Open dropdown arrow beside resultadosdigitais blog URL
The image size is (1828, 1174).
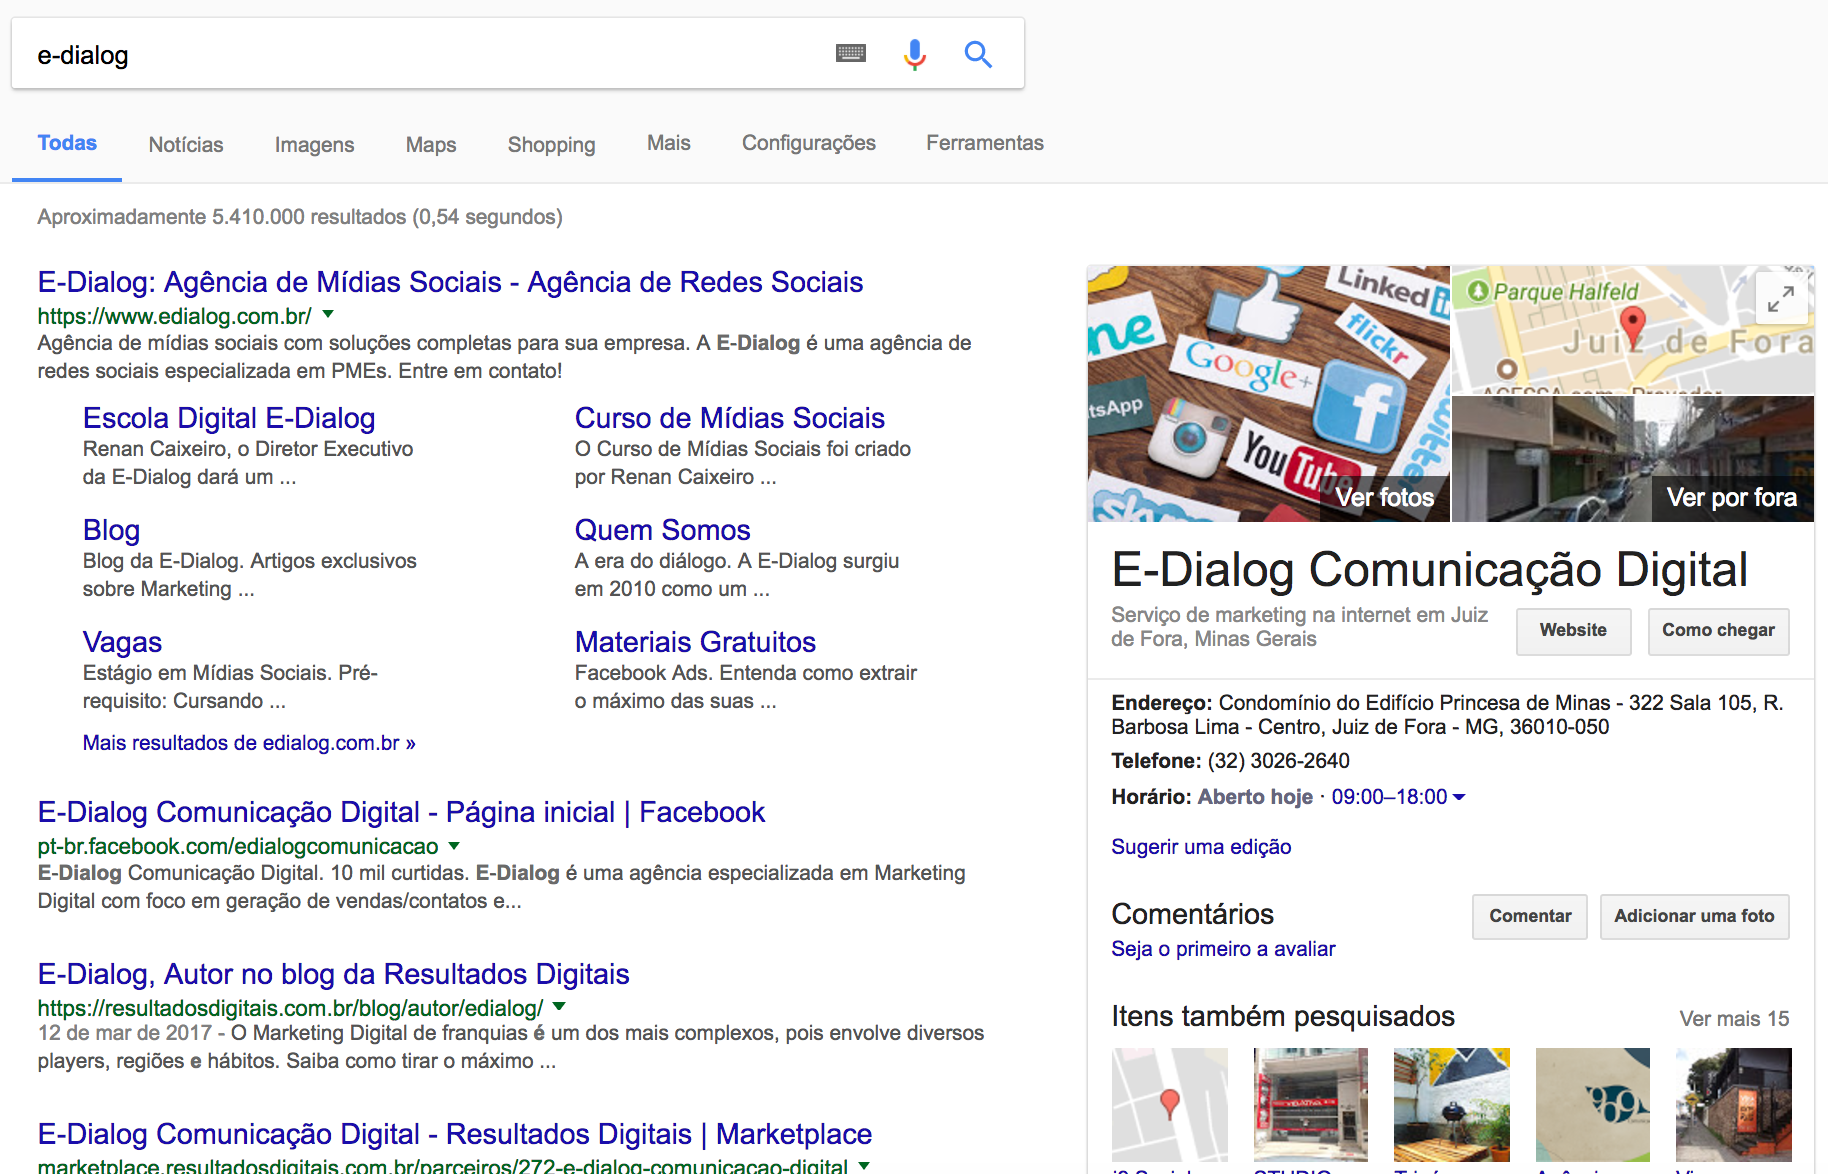(x=559, y=1007)
